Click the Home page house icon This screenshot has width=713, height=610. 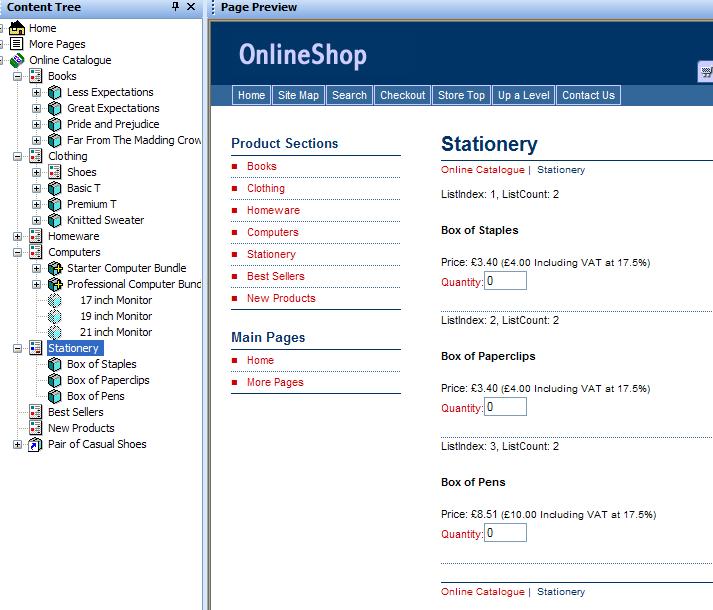pos(17,28)
